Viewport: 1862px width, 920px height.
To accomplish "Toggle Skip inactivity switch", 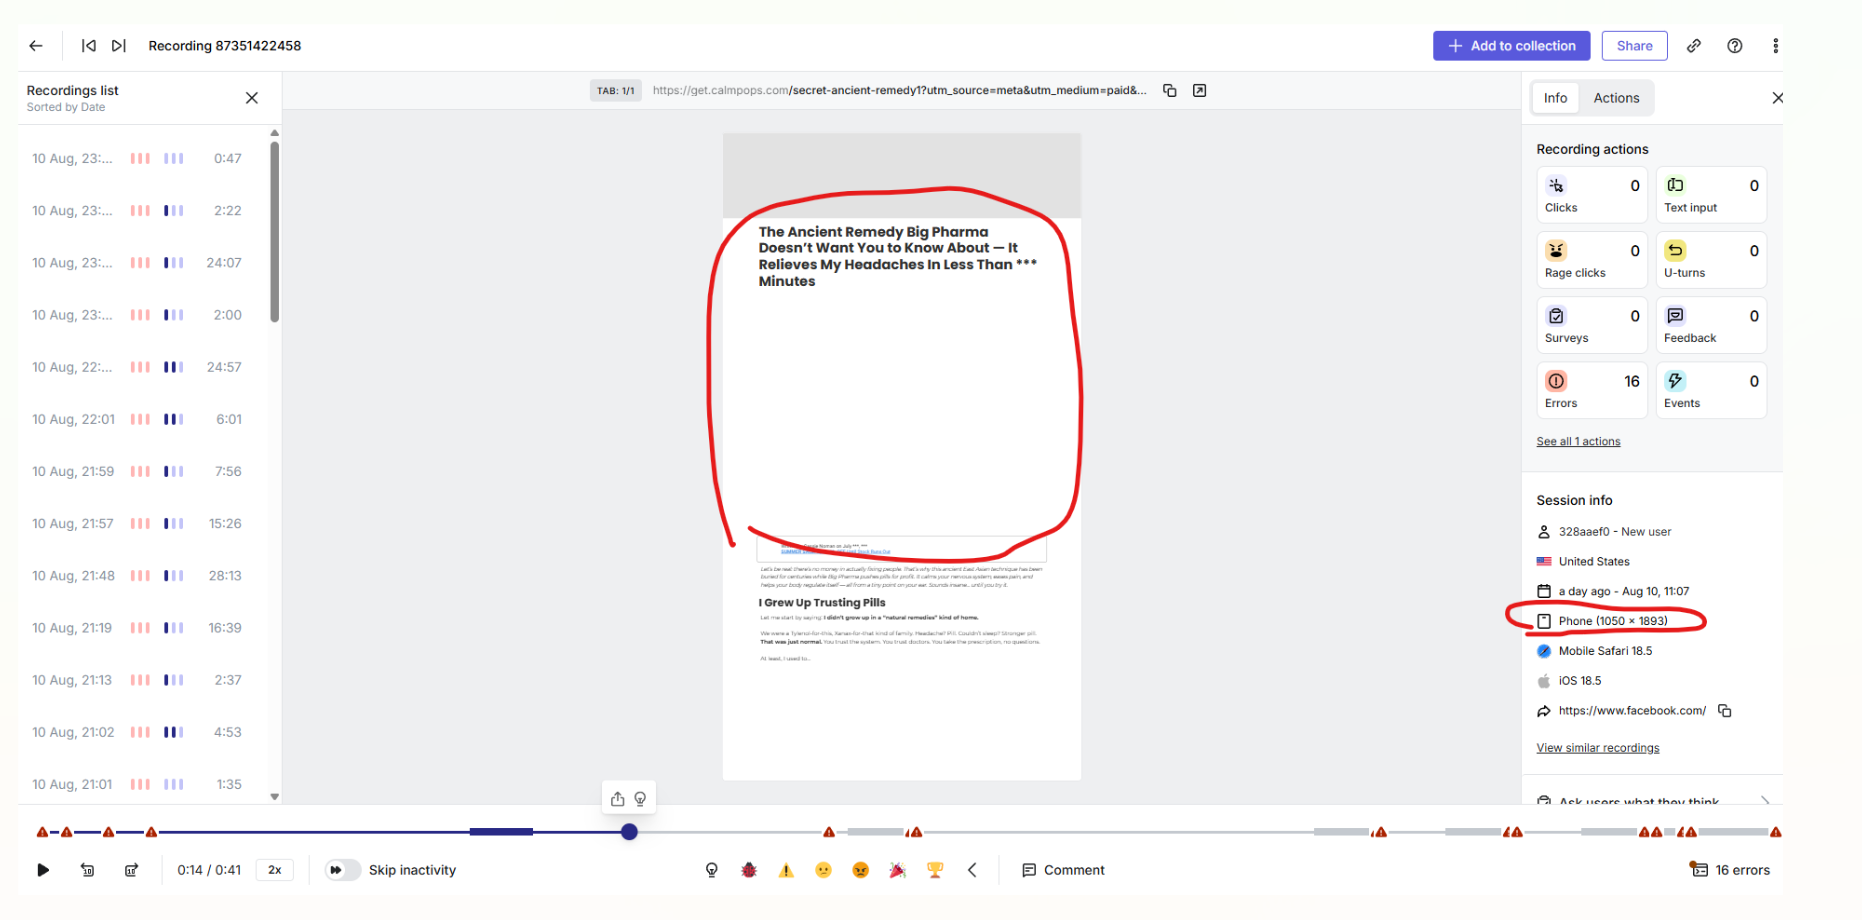I will (x=342, y=870).
